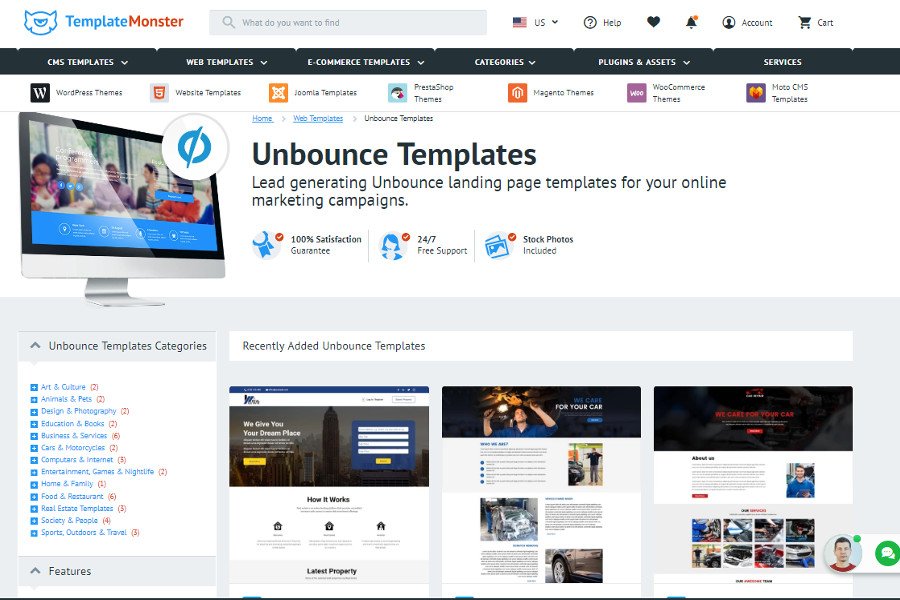Click the chat agent avatar
The width and height of the screenshot is (900, 600).
(x=843, y=553)
